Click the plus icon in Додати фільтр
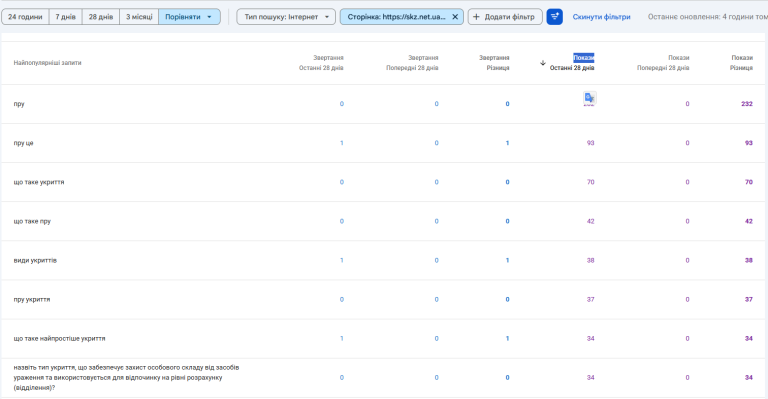This screenshot has height=399, width=768. (x=476, y=17)
